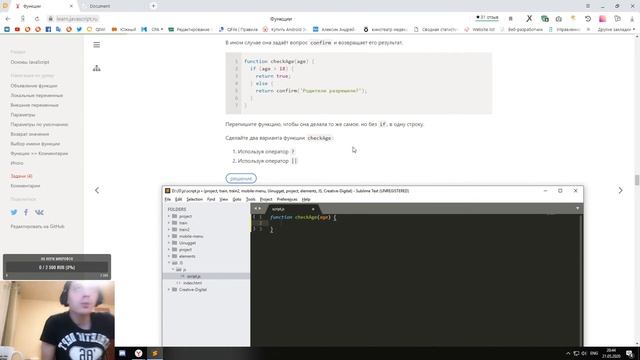Open Sublime Text from the taskbar
The image size is (640, 360).
pyautogui.click(x=155, y=353)
